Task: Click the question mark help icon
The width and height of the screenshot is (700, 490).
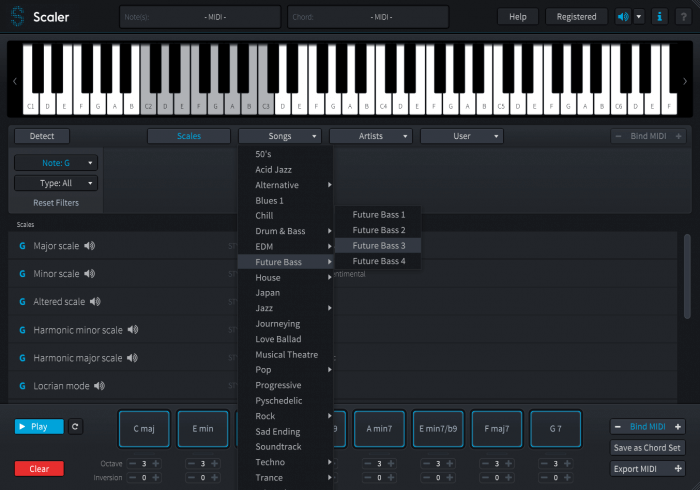Action: tap(684, 17)
